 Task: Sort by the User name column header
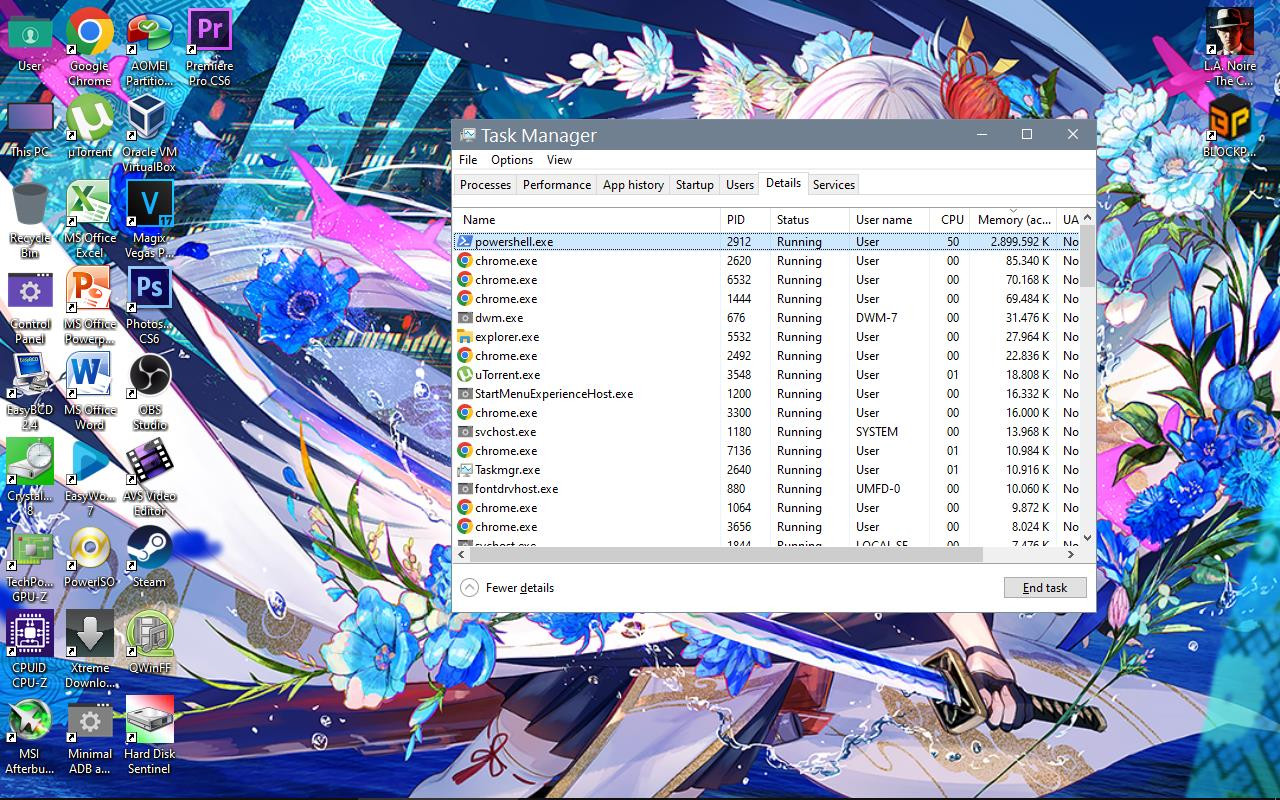point(889,220)
